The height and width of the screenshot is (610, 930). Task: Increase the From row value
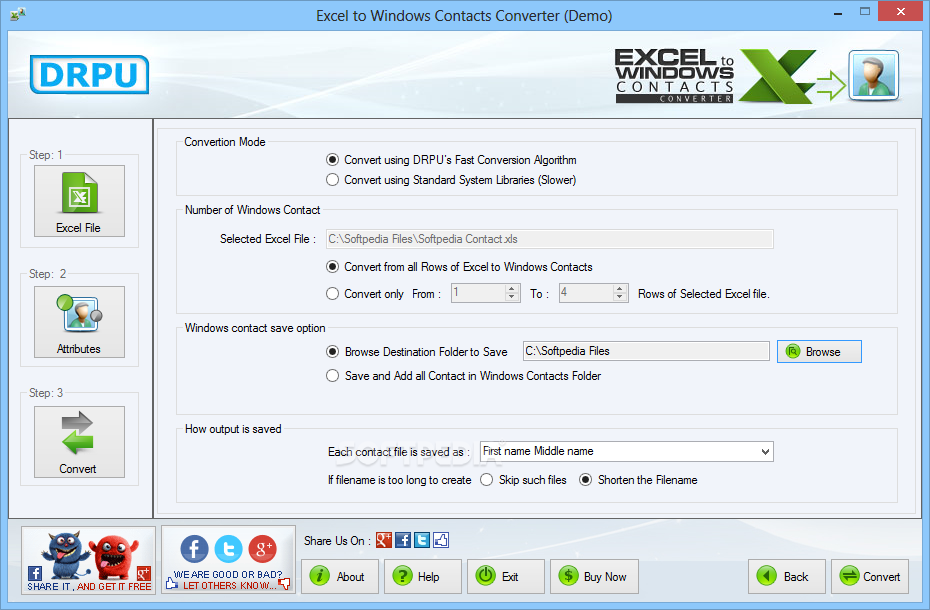tap(512, 288)
